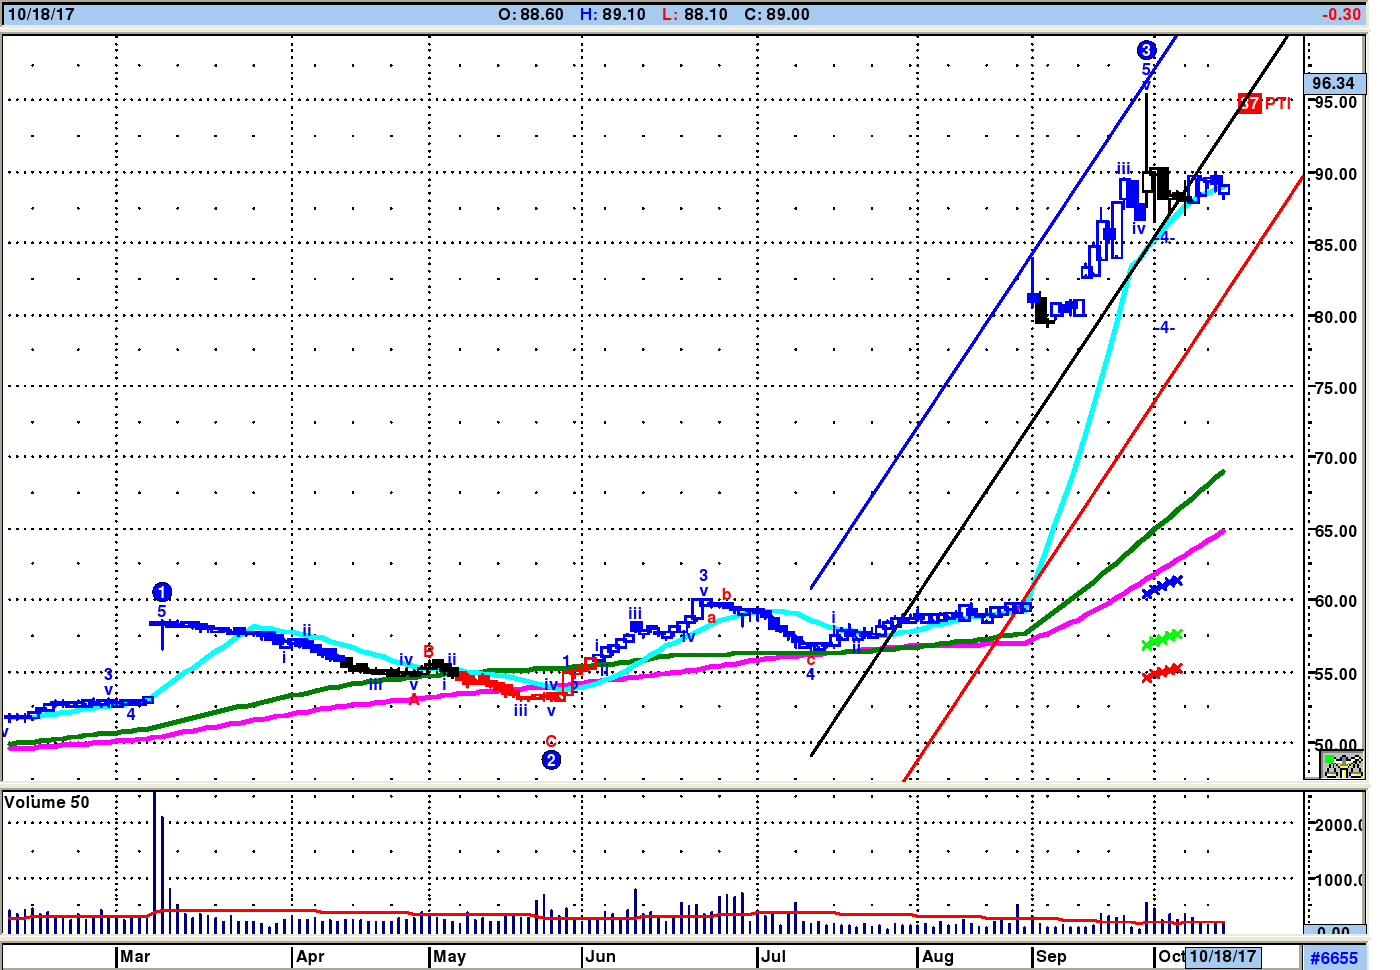1400x970 pixels.
Task: Click the 65.00 price axis label
Action: click(x=1335, y=531)
